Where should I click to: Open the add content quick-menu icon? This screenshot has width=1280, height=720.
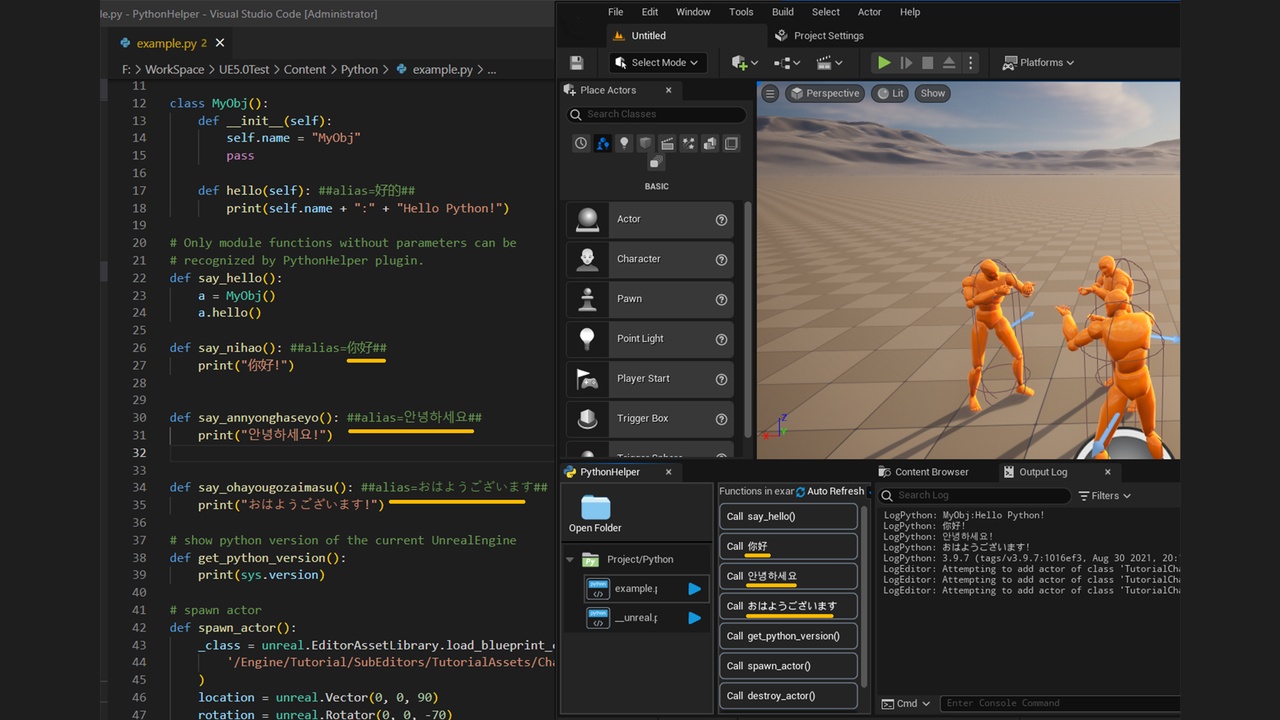tap(744, 62)
